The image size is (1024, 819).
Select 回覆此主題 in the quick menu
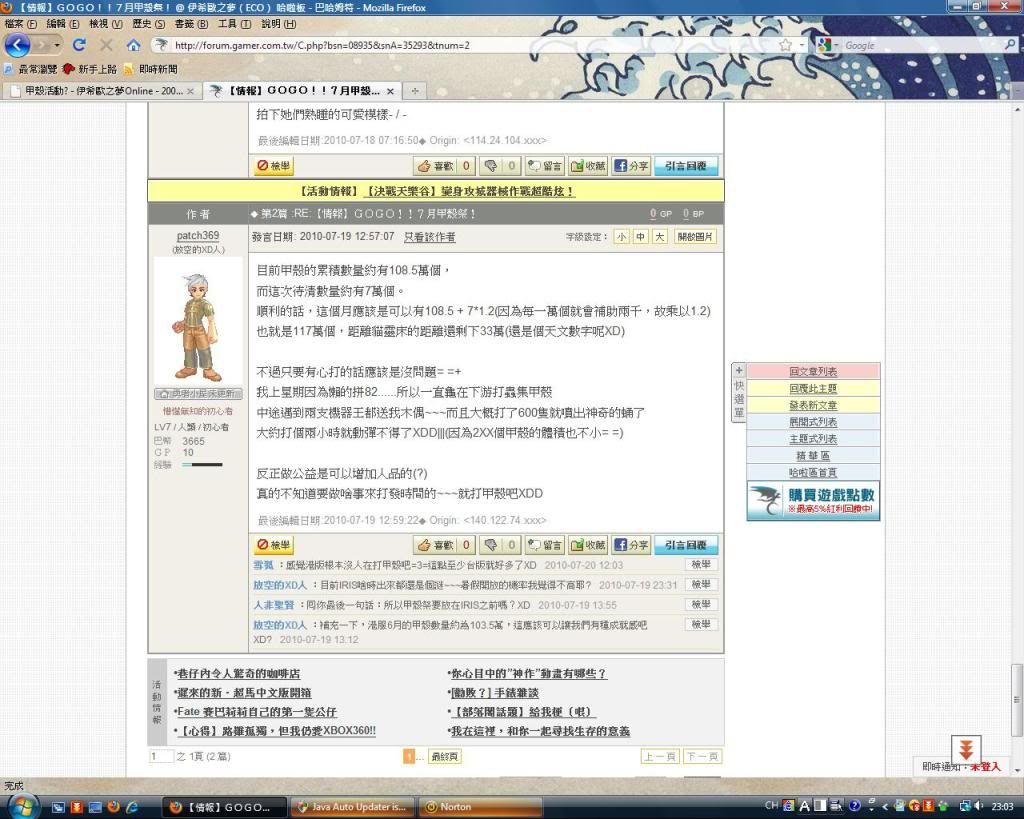click(x=813, y=388)
